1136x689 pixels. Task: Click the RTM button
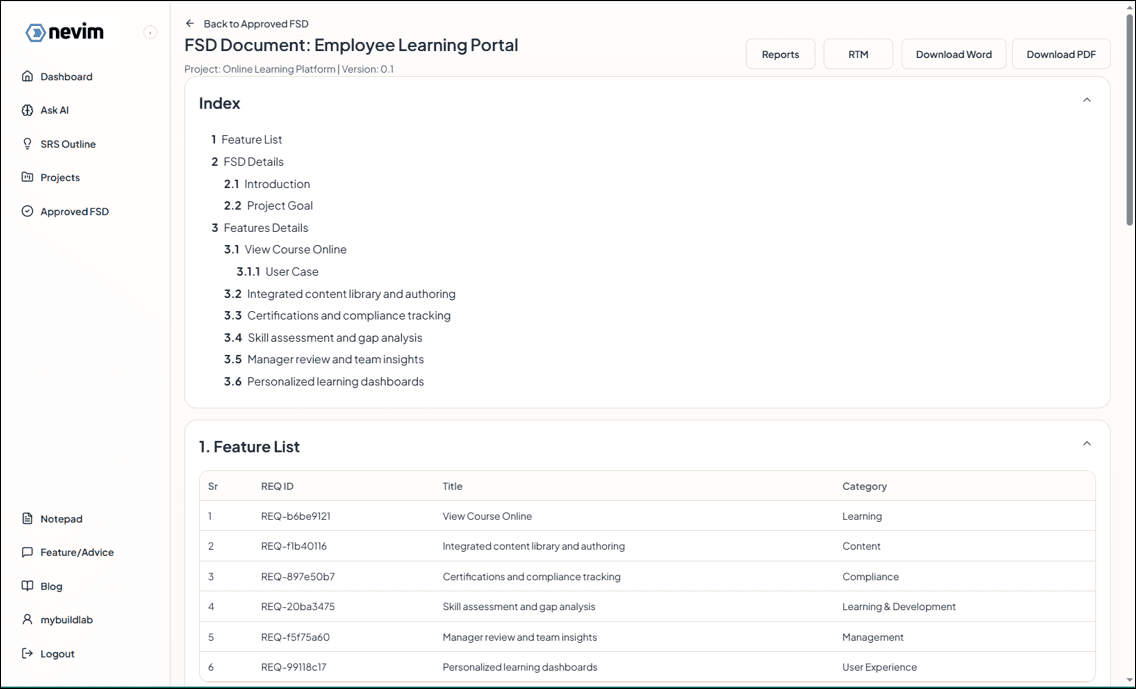click(858, 55)
